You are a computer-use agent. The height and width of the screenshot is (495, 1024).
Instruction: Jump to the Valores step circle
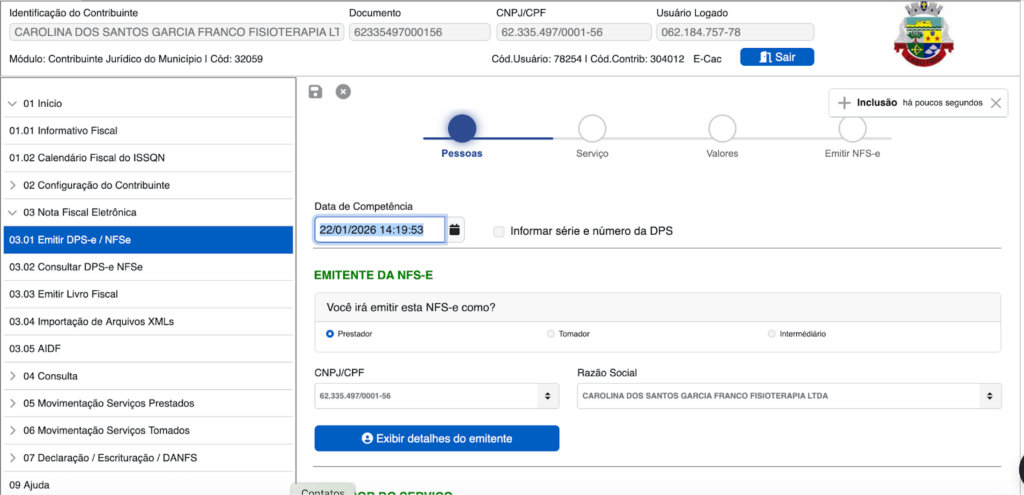pos(722,129)
